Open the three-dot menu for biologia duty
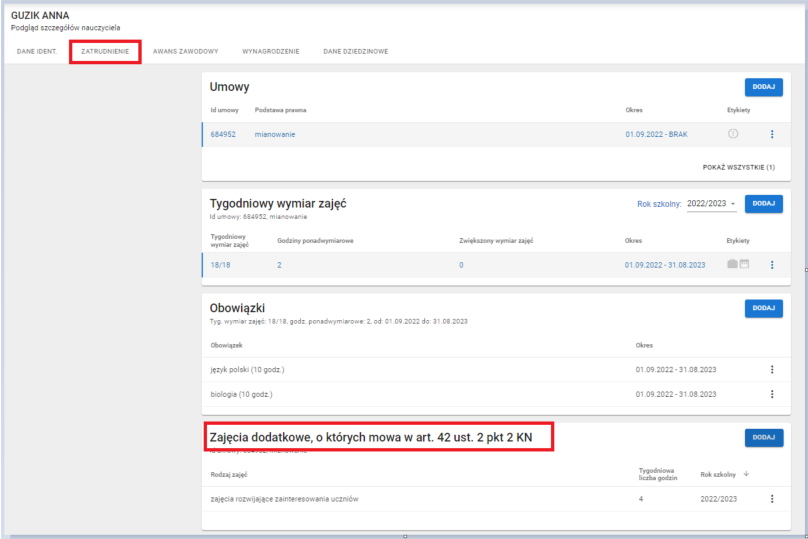The image size is (808, 539). point(771,394)
